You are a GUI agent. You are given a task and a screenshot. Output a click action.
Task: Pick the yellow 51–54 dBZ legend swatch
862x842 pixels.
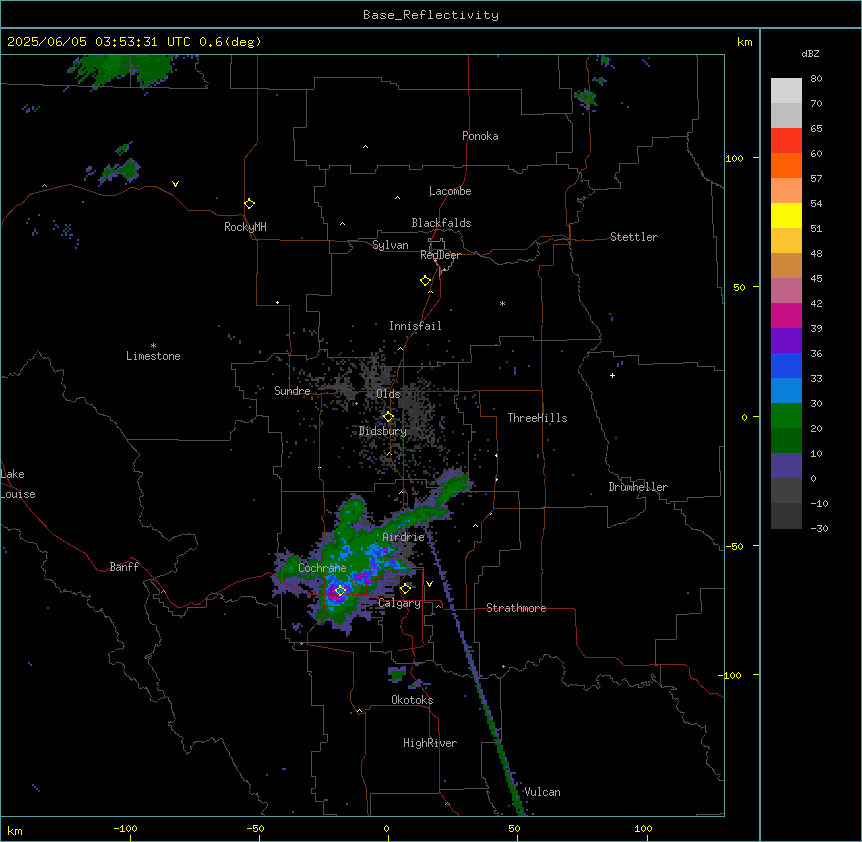tap(786, 215)
